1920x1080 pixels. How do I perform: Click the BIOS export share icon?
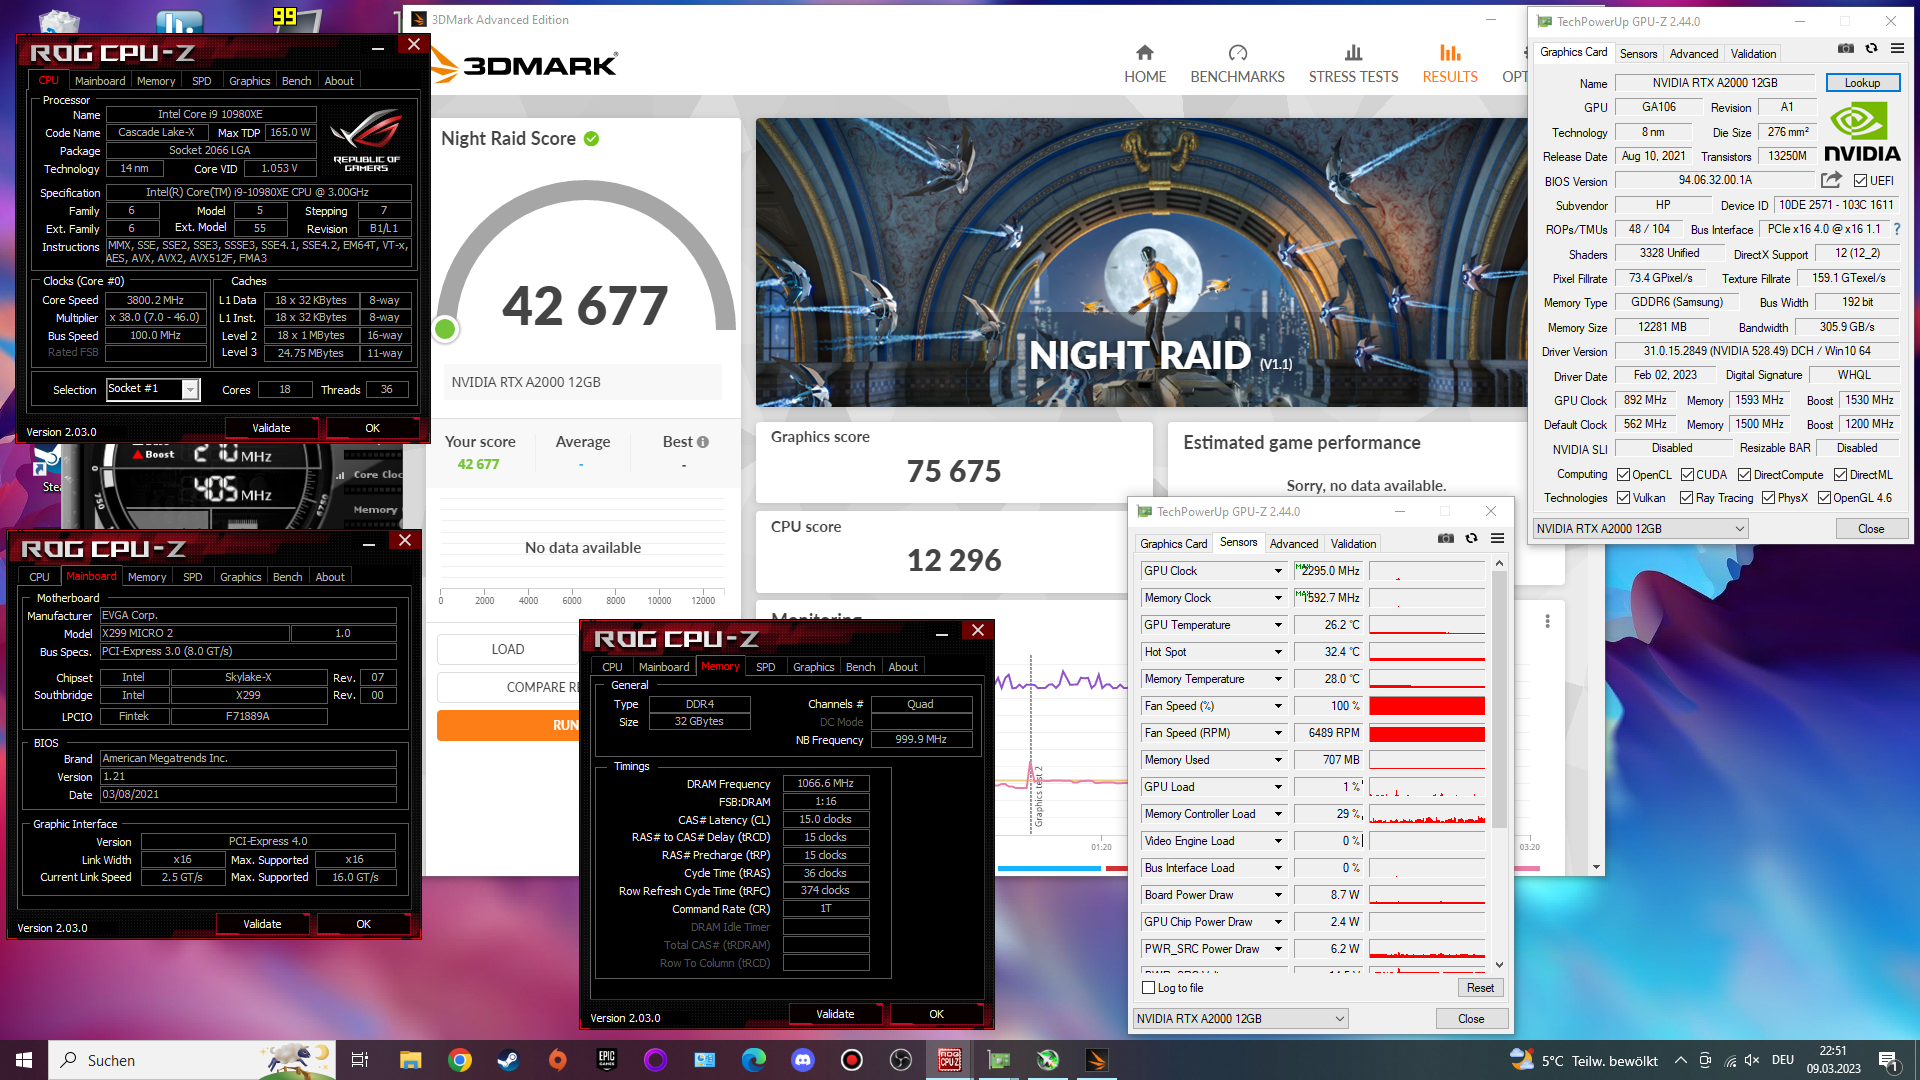pos(1831,180)
